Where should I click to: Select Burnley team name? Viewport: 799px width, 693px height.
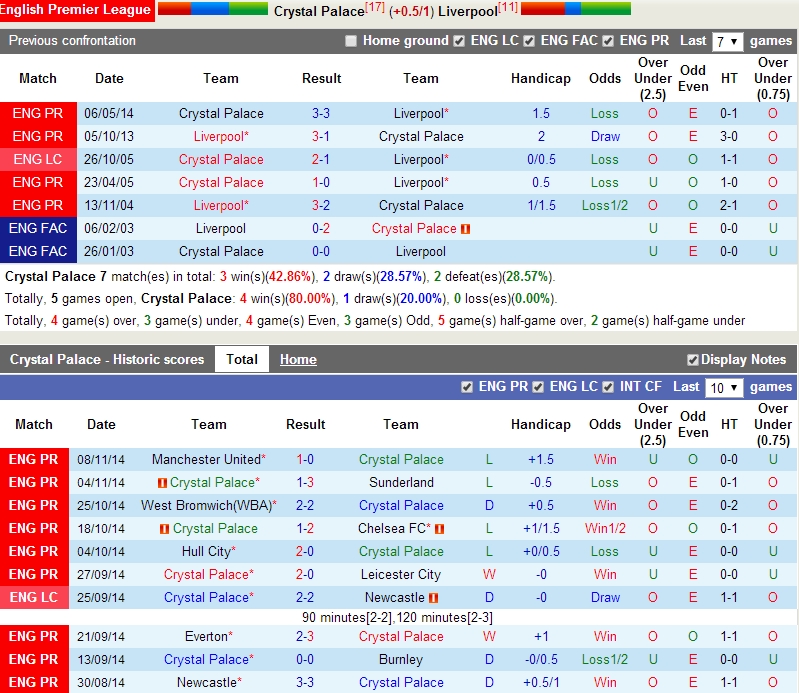click(x=401, y=659)
